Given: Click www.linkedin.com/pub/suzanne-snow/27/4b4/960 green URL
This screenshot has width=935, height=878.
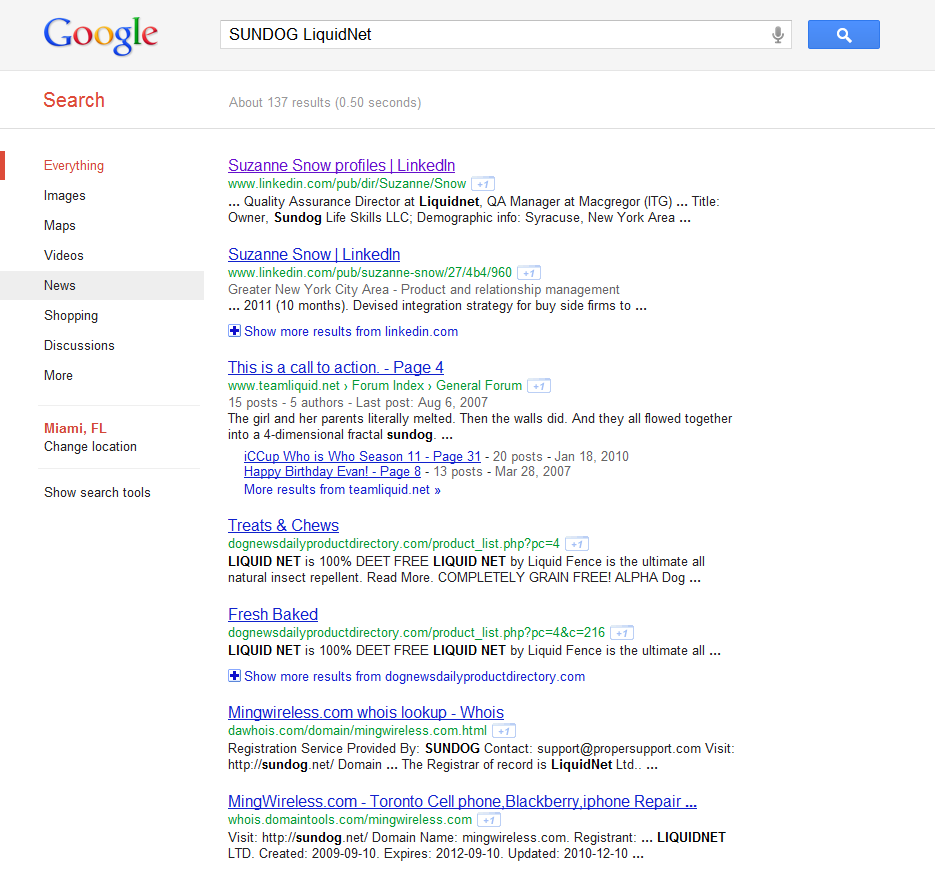Looking at the screenshot, I should [370, 273].
